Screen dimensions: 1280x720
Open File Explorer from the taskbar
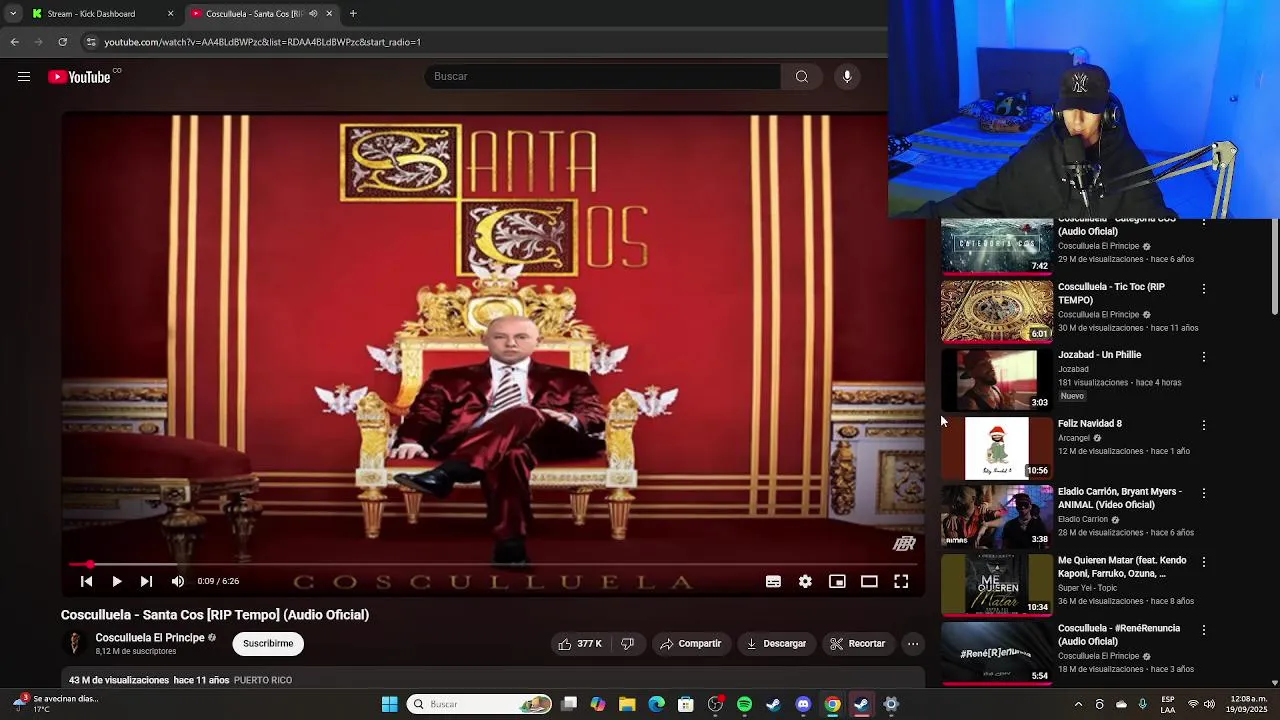pos(627,704)
